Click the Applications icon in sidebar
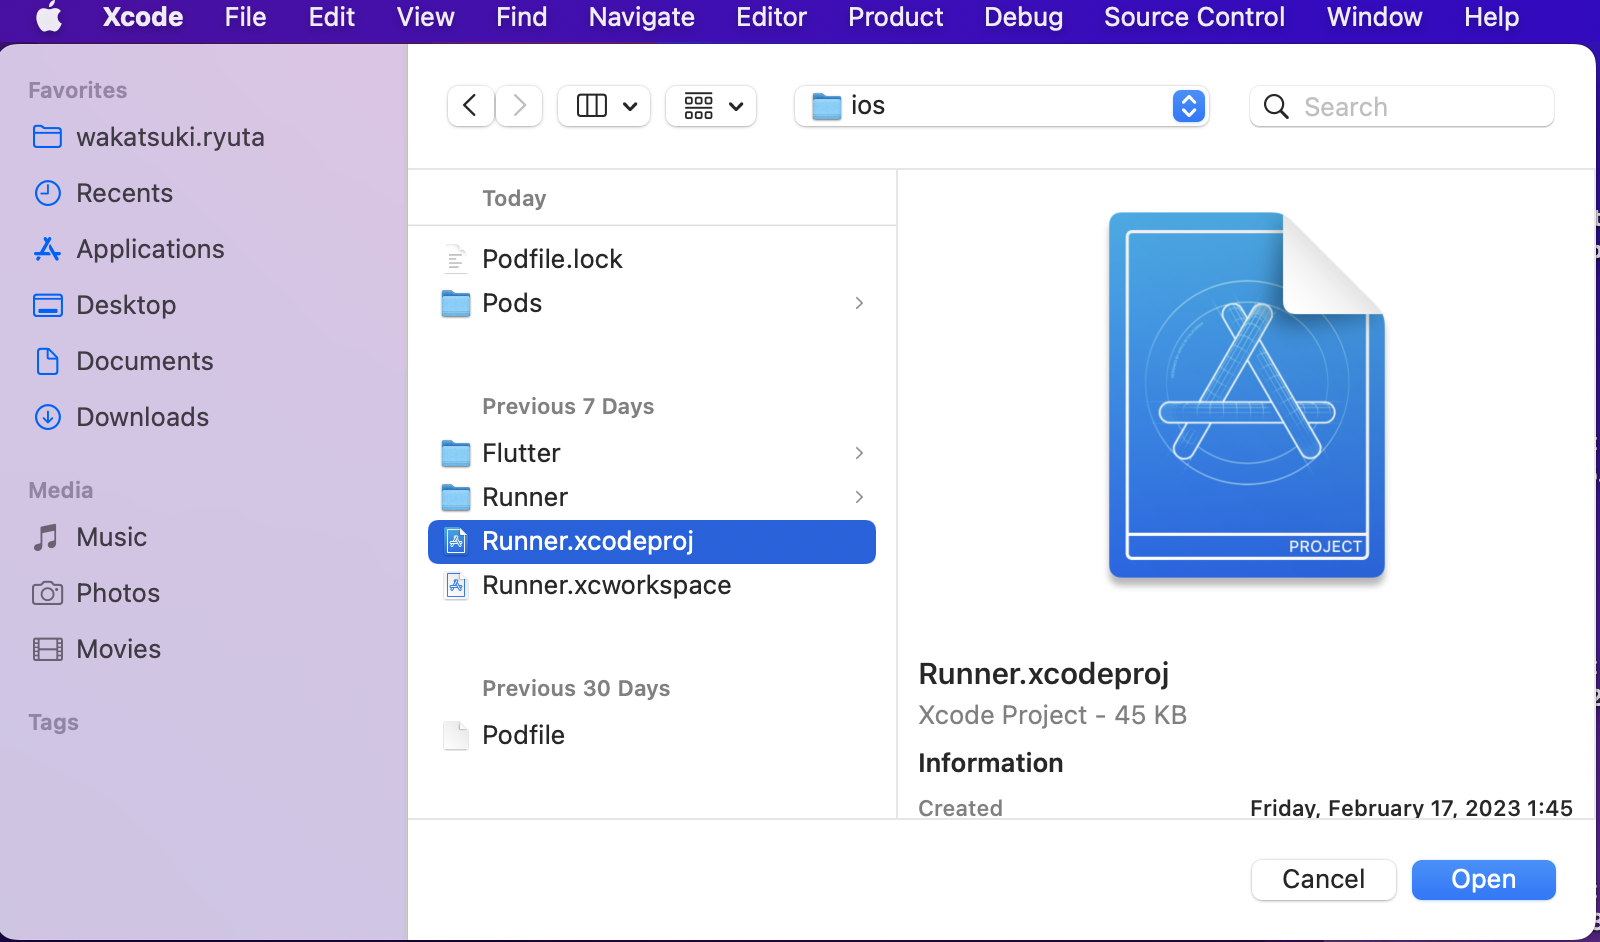 [47, 249]
